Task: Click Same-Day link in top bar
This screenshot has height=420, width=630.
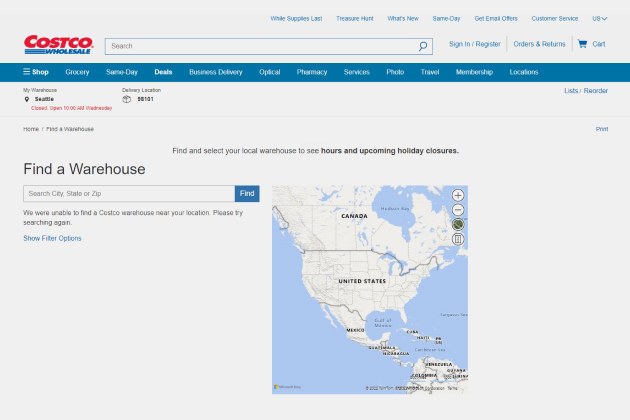Action: point(446,18)
